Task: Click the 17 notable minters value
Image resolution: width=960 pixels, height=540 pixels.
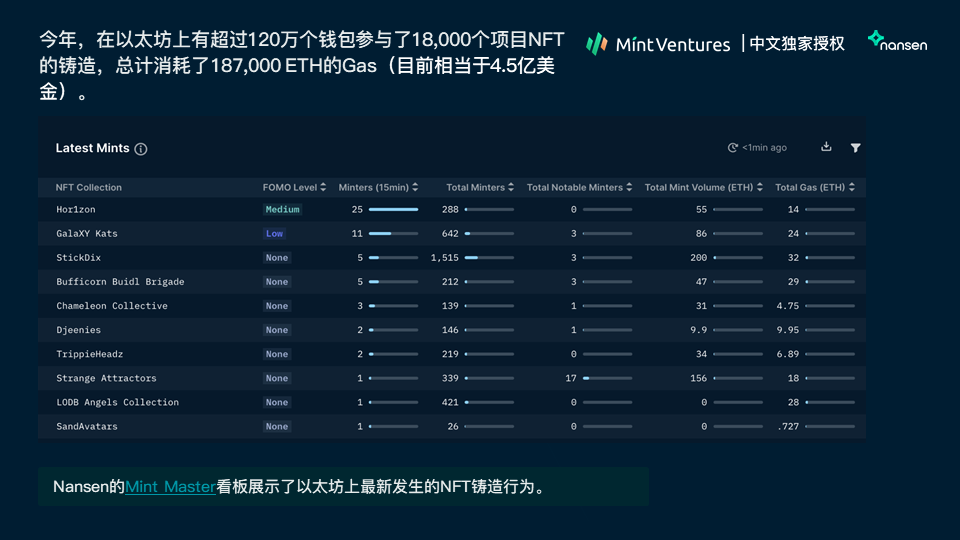Action: tap(571, 378)
